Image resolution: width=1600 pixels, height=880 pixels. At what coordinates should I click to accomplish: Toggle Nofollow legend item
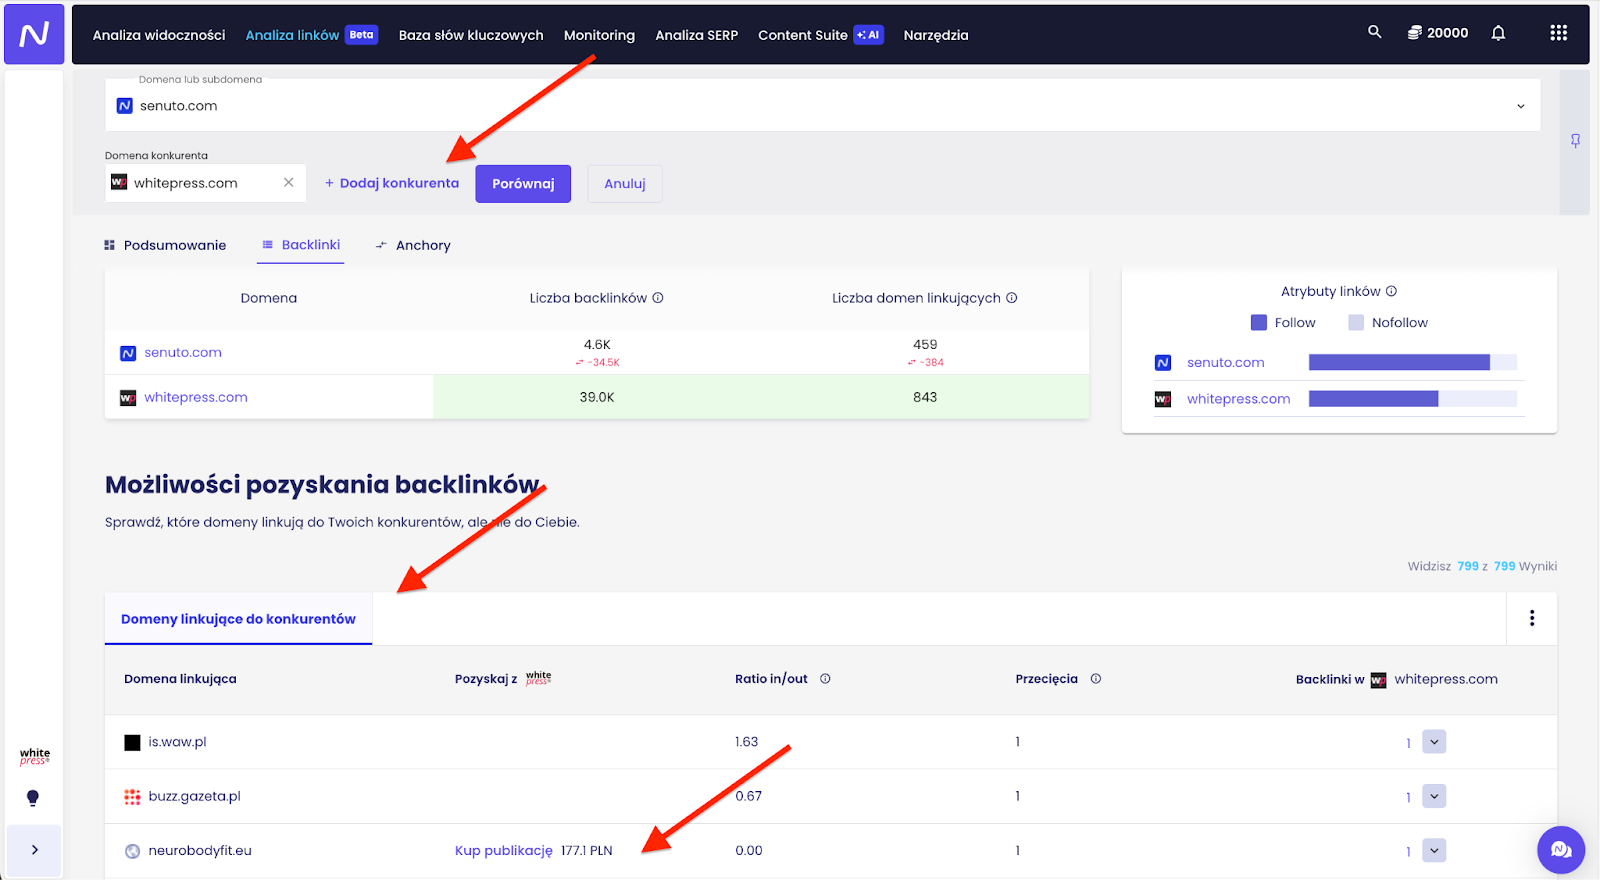[1388, 322]
